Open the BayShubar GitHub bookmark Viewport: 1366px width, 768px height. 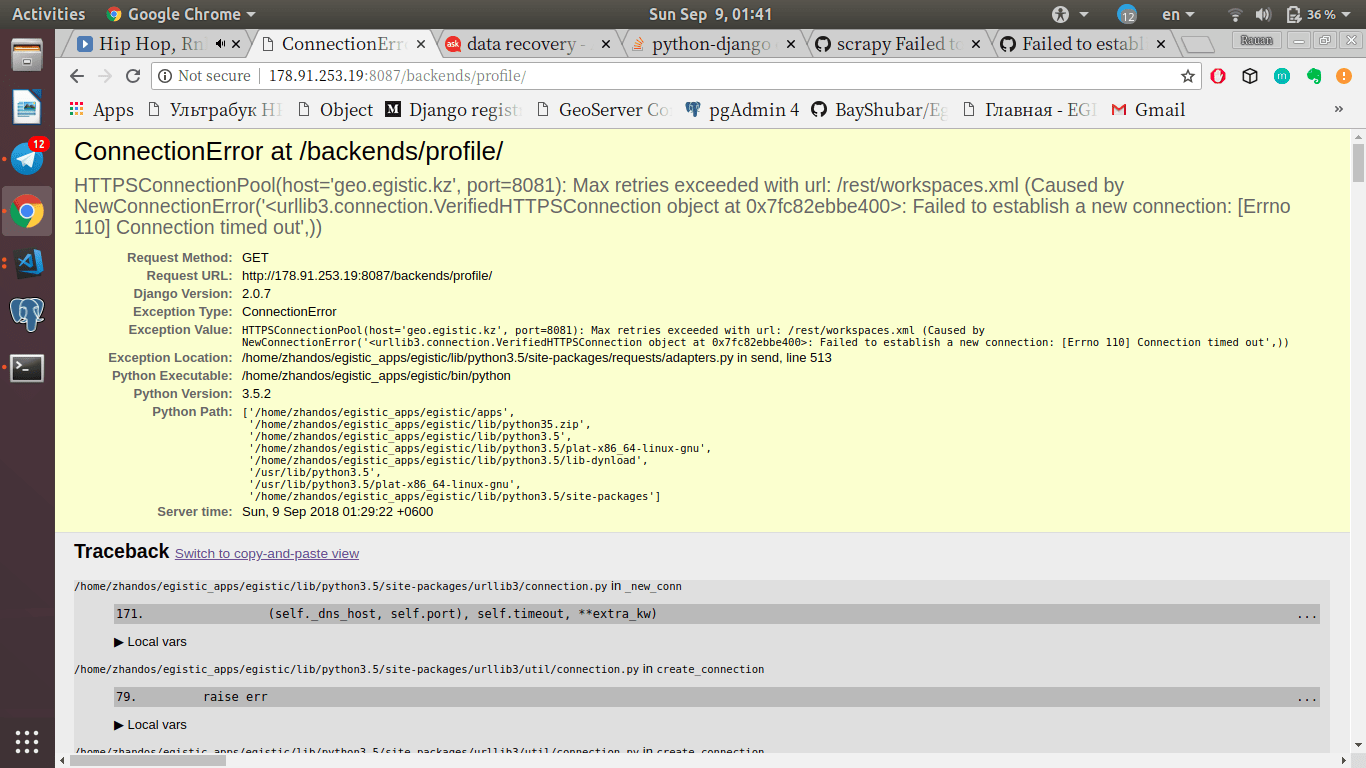(x=880, y=110)
